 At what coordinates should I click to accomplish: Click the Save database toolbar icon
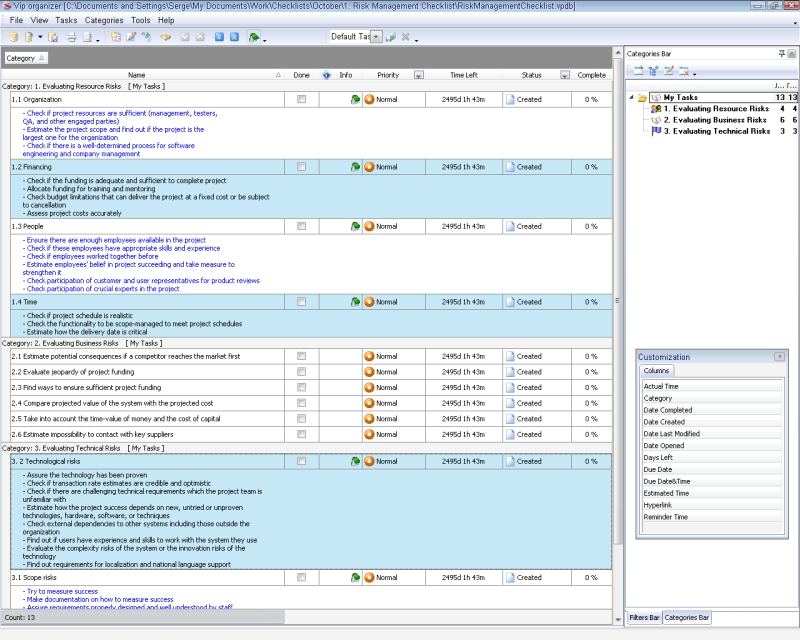52,38
